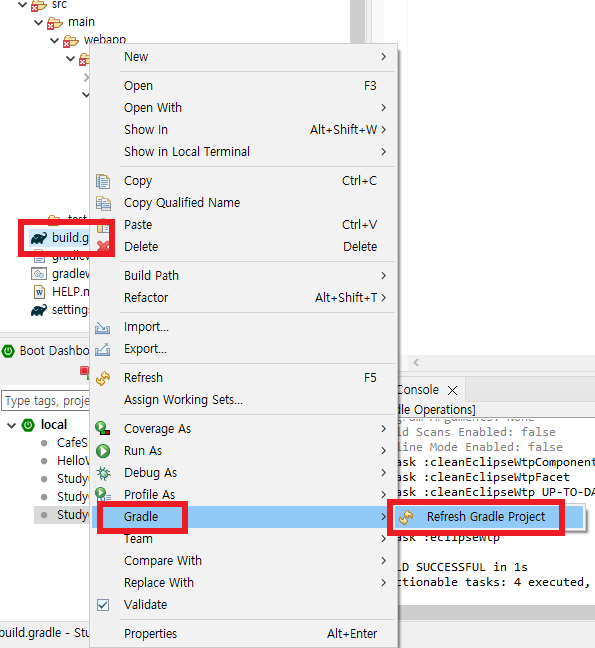Click the Boot Dashboard power icon

tap(8, 351)
